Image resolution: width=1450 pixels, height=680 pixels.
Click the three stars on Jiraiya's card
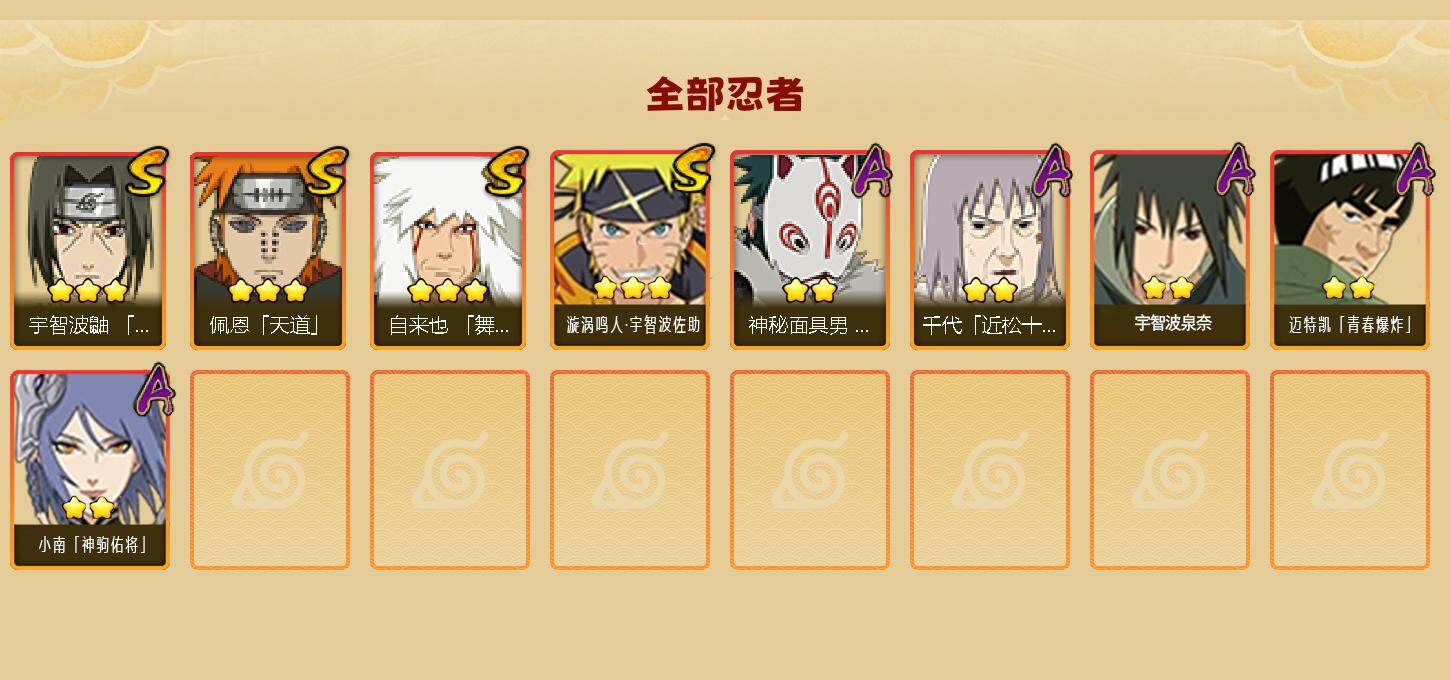click(x=447, y=291)
